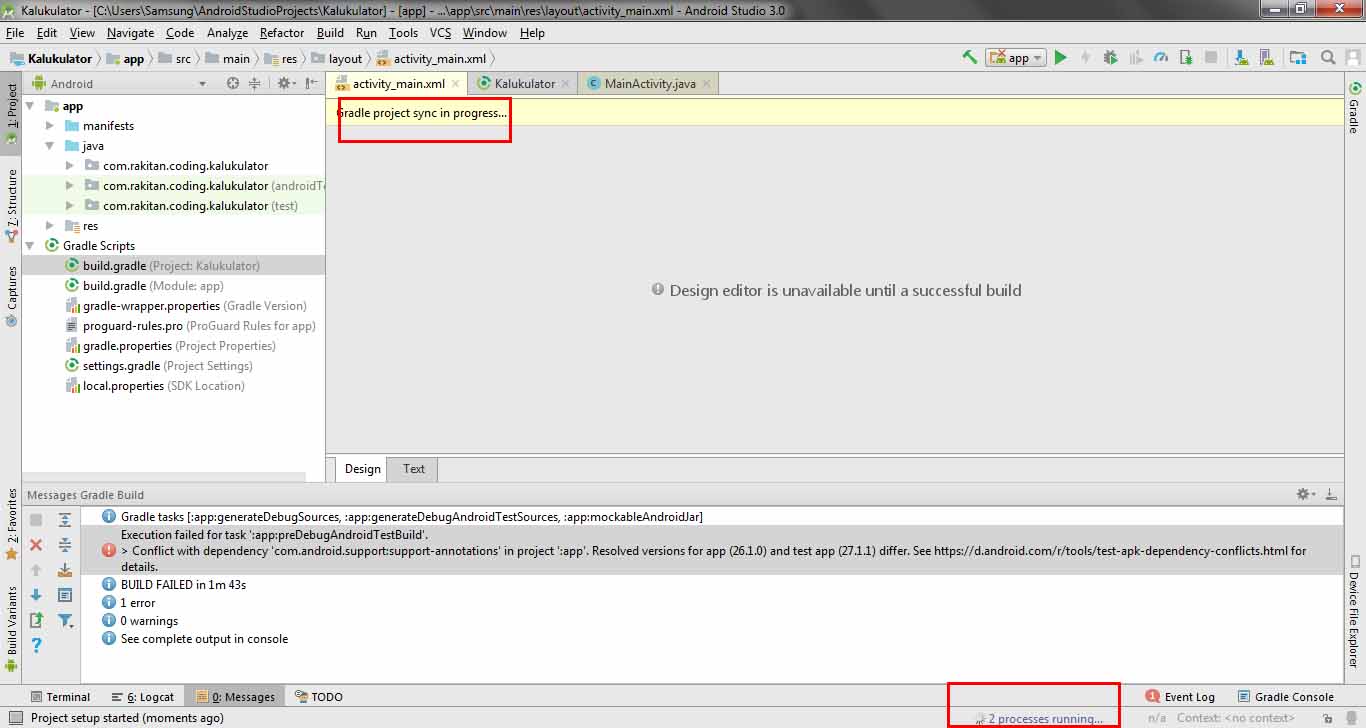Viewport: 1366px width, 728px height.
Task: Click the Search Everywhere magnifier icon
Action: click(1328, 57)
